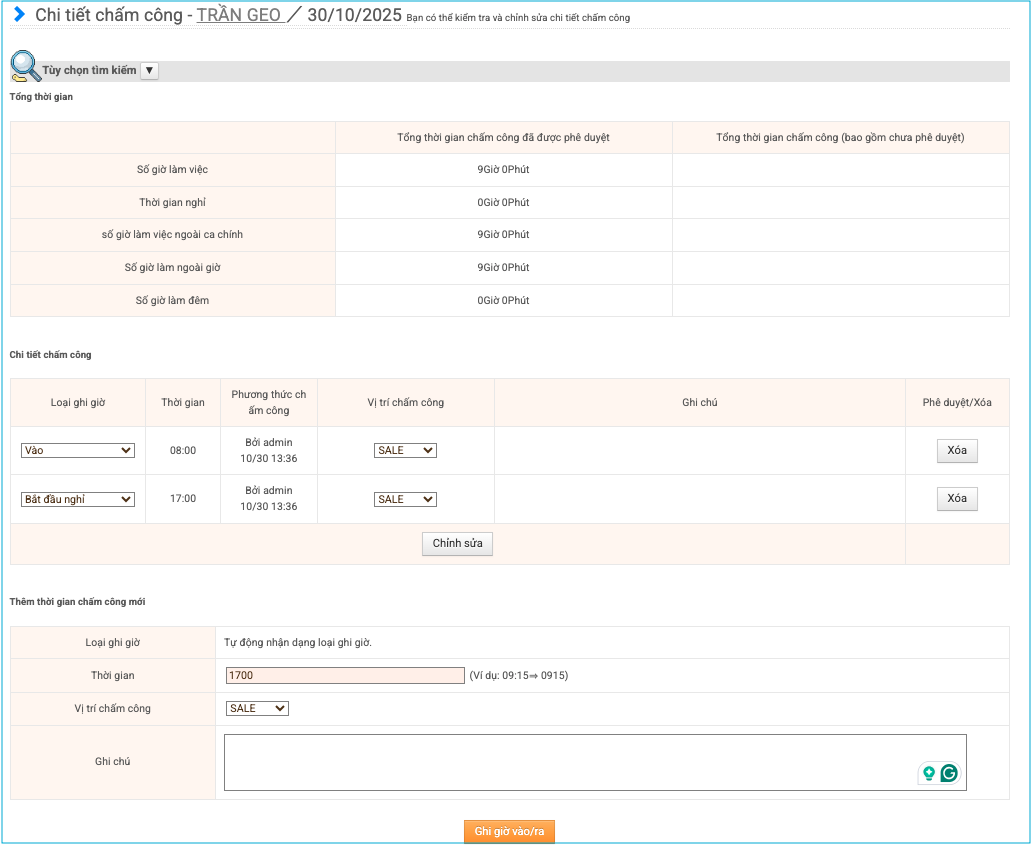Open the TRẦN GEO employee link
This screenshot has width=1032, height=845.
click(x=239, y=15)
